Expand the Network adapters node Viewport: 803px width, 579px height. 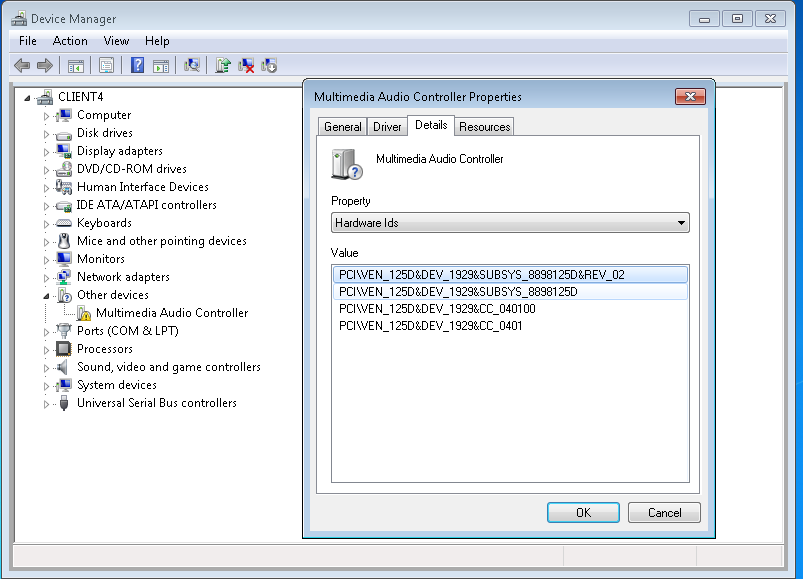[x=46, y=277]
